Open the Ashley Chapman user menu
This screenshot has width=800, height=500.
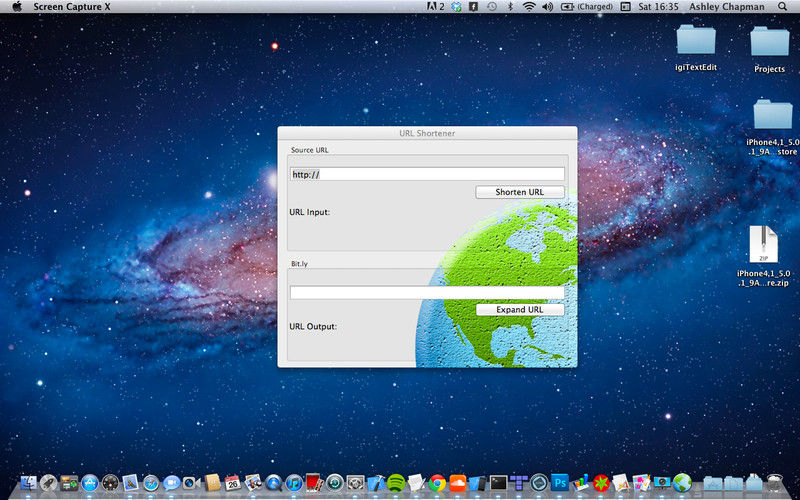point(727,7)
